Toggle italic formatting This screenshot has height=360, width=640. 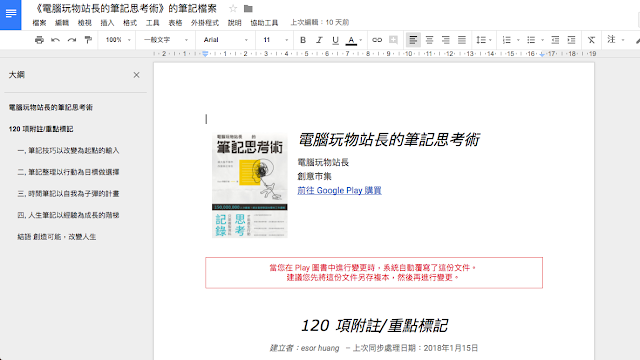point(319,40)
